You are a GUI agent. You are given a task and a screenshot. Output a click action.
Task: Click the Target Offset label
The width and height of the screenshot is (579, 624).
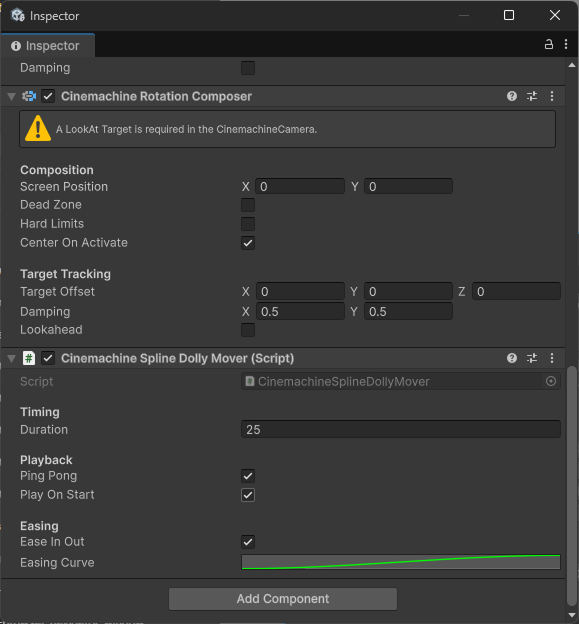pyautogui.click(x=58, y=292)
